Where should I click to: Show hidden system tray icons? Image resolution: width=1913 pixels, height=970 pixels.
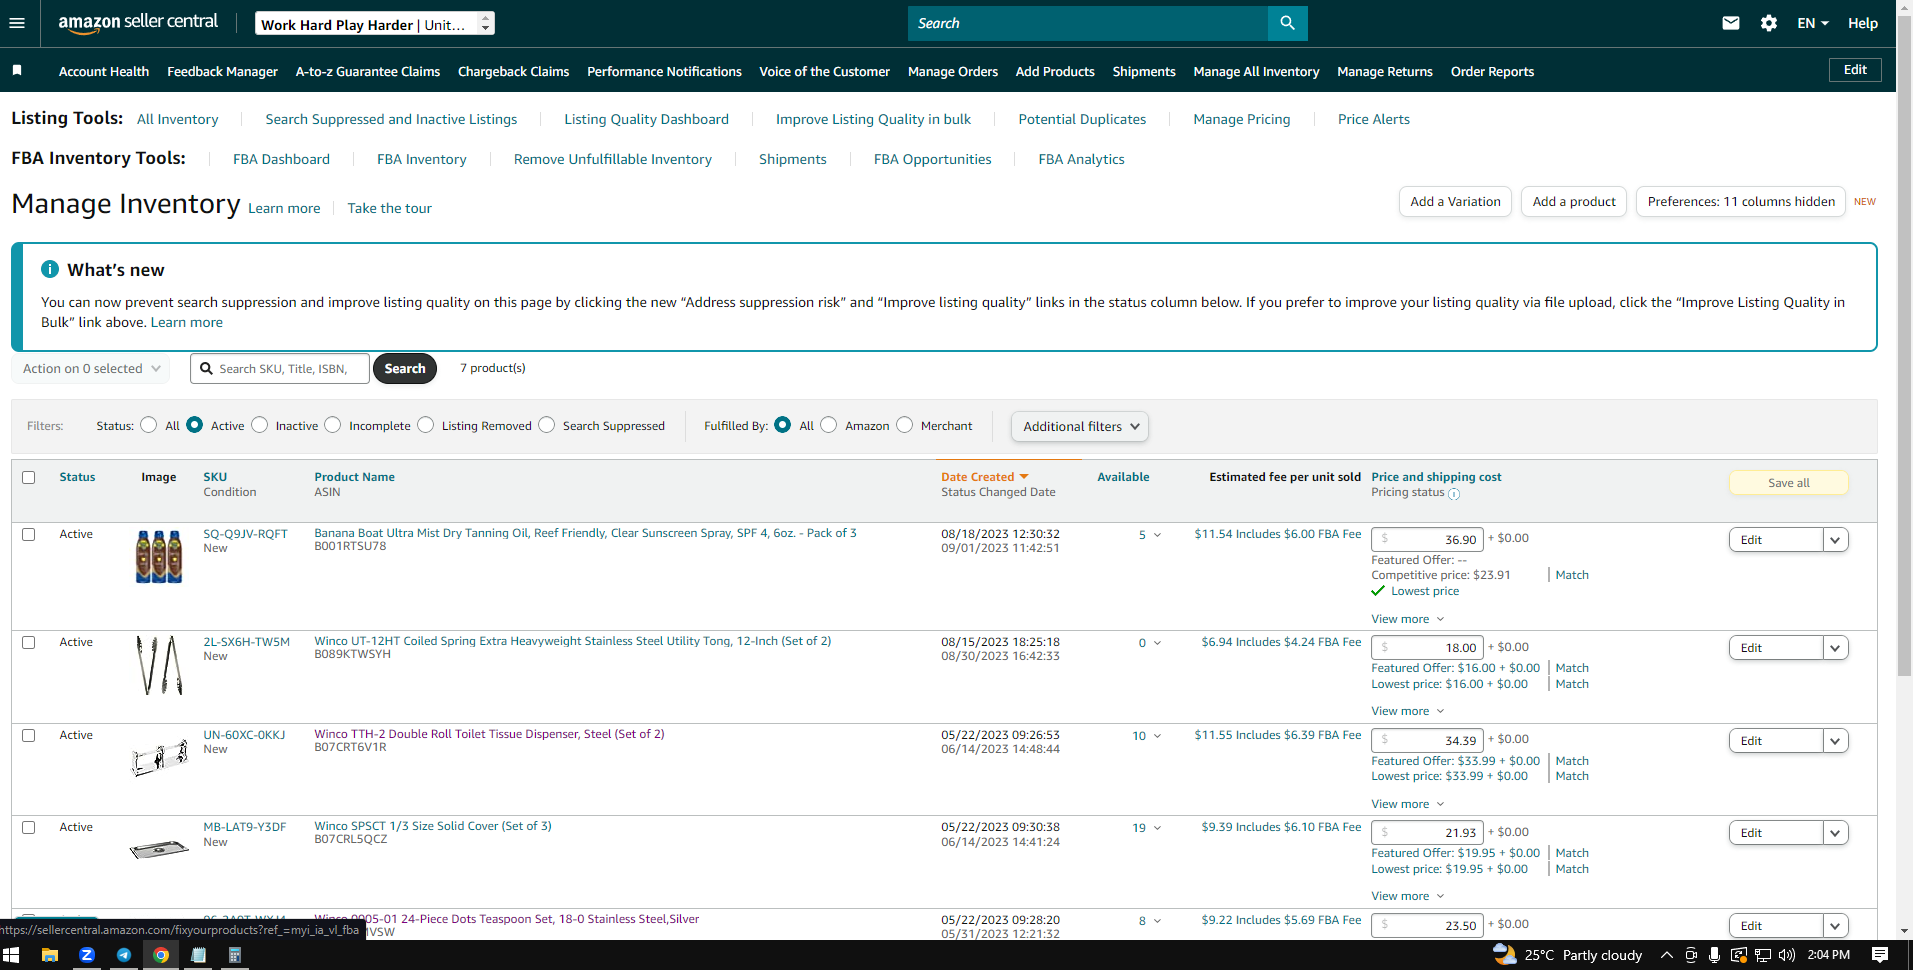[x=1666, y=955]
